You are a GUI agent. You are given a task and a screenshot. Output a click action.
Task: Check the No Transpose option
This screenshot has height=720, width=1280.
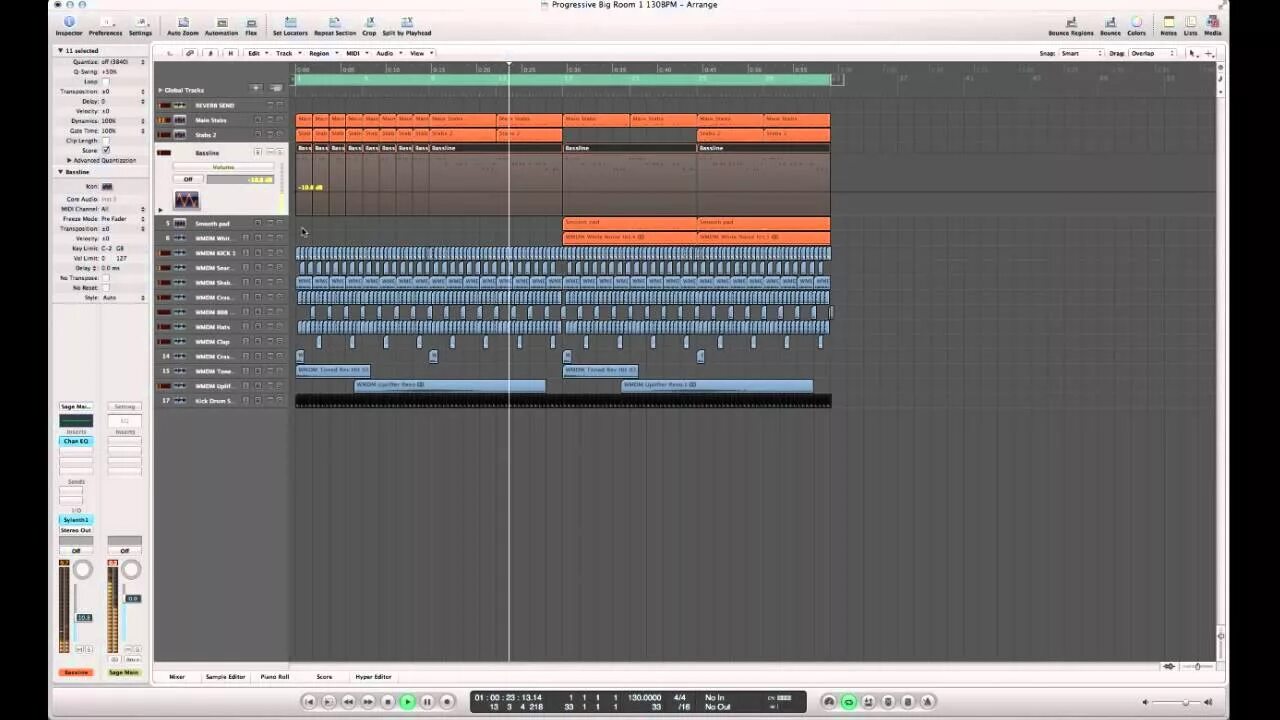coord(106,278)
